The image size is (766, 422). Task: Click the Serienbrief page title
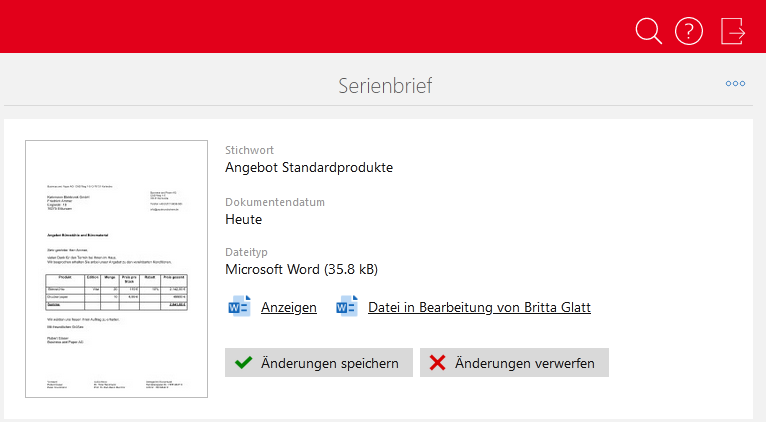(385, 85)
